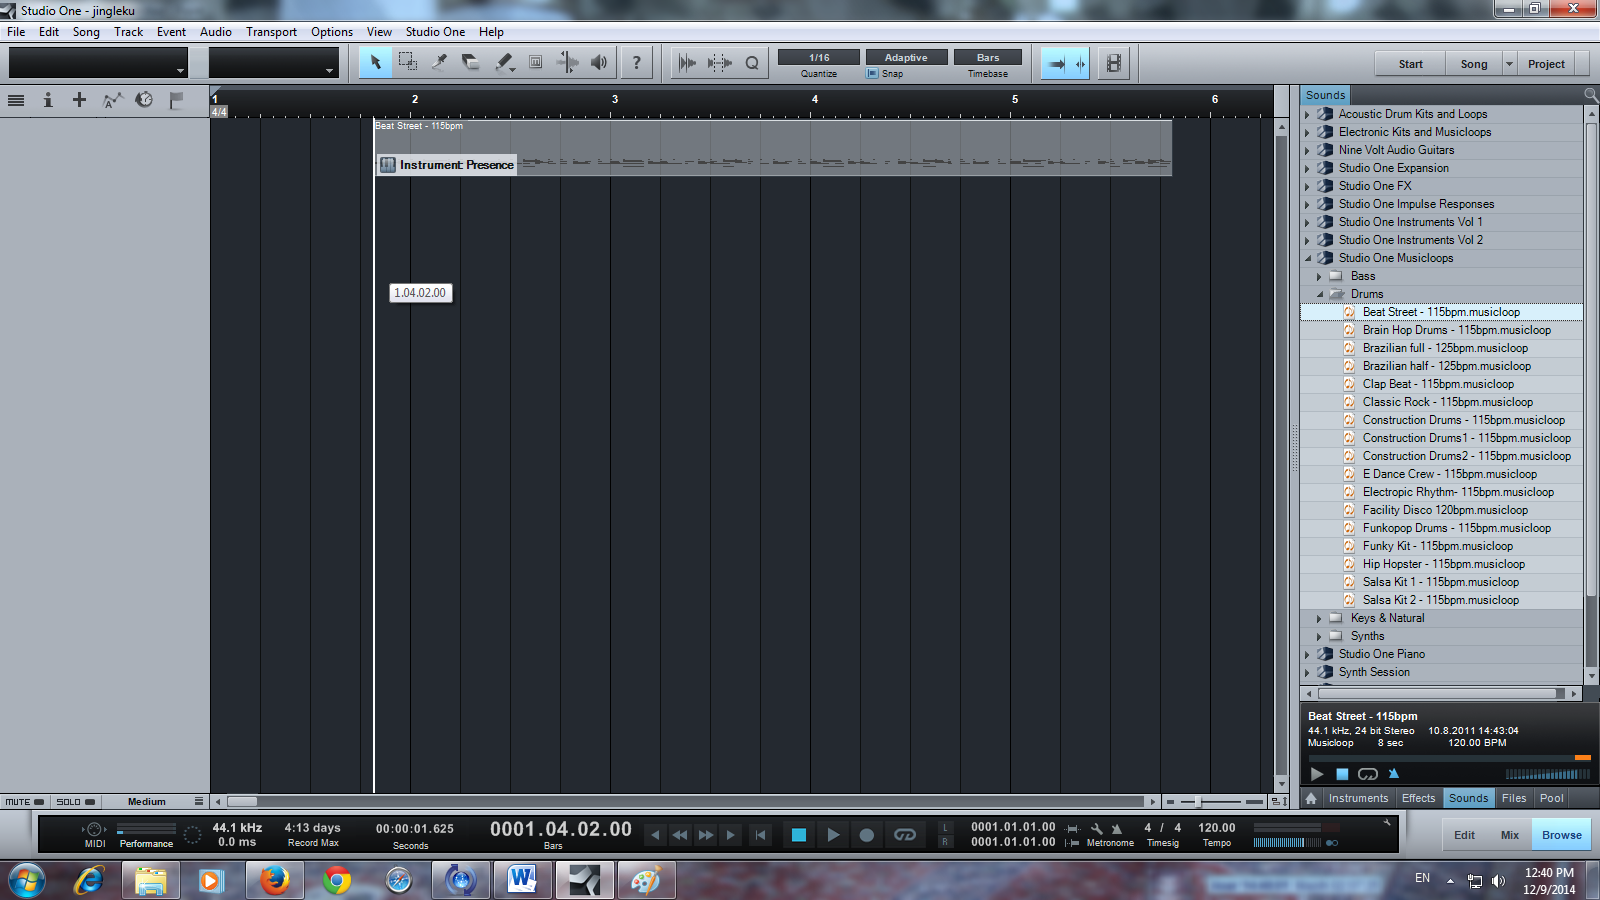Select the Range tool
The image size is (1600, 900).
click(407, 62)
